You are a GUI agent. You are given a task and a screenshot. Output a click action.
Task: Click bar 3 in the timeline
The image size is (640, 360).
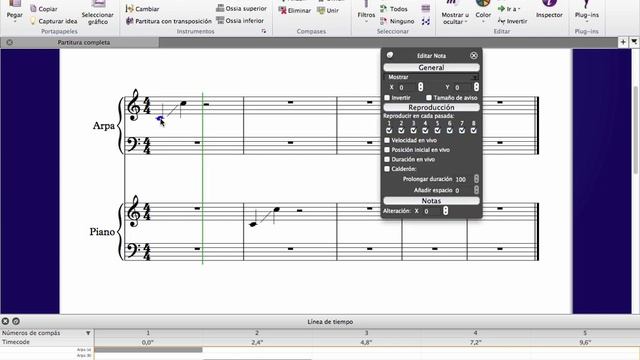coord(366,333)
